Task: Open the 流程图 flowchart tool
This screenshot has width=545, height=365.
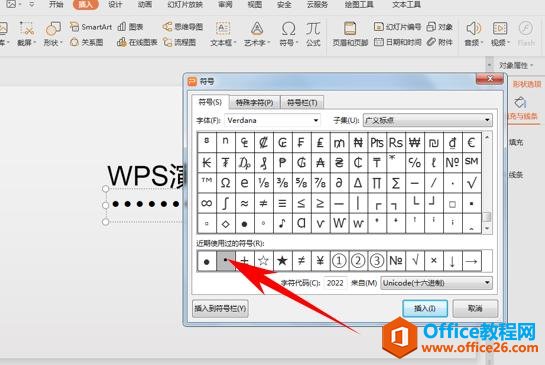Action: (x=179, y=42)
